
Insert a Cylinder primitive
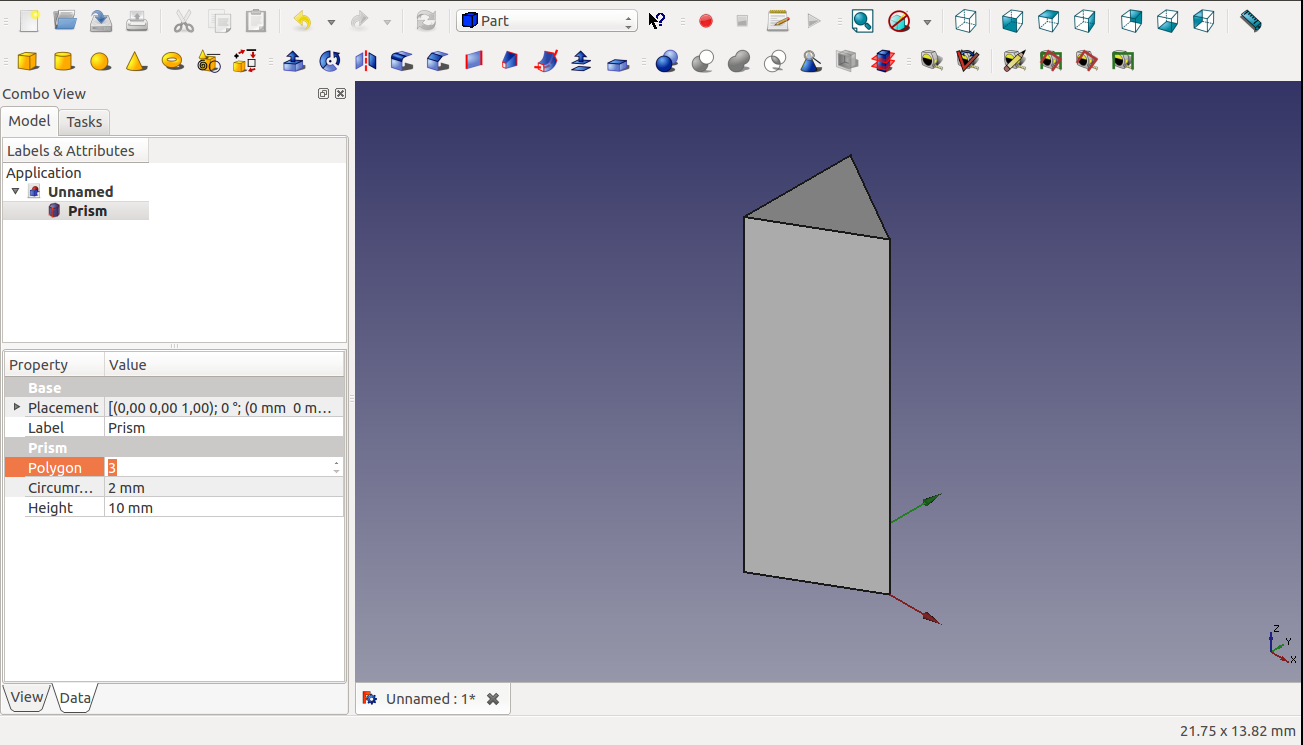tap(64, 62)
